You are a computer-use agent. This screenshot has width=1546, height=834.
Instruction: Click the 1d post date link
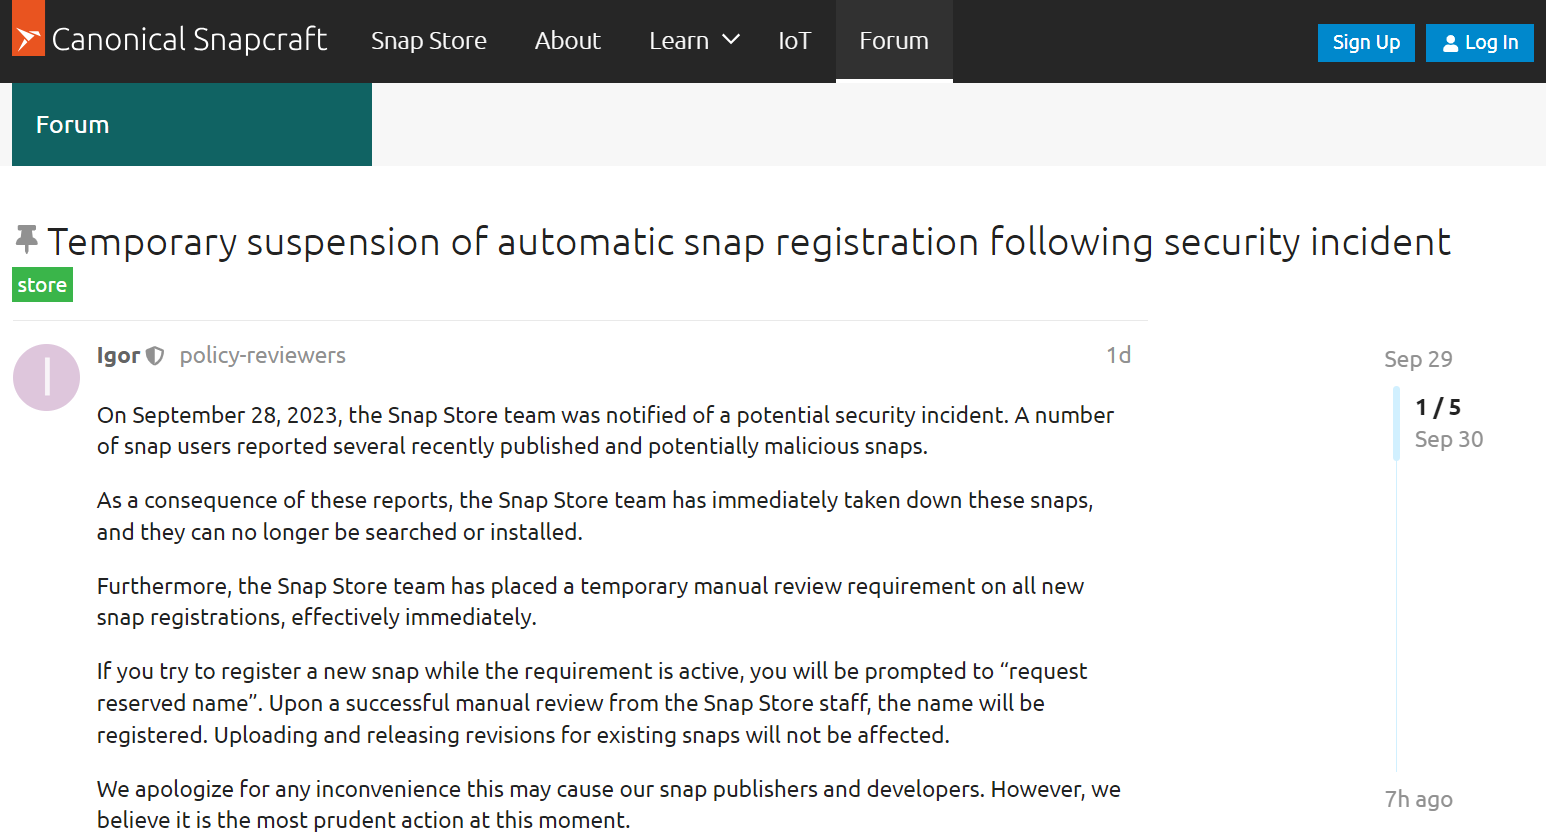1118,355
